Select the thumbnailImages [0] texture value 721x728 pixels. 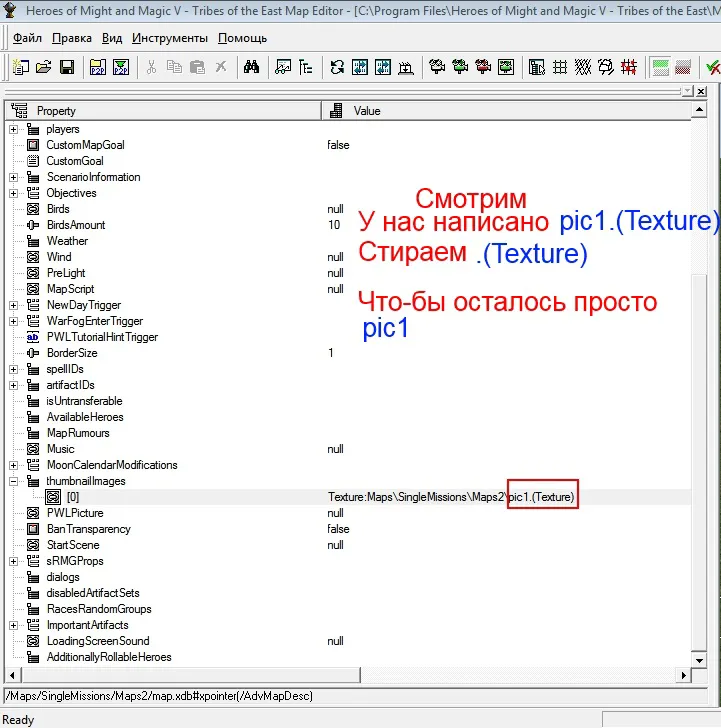[451, 497]
